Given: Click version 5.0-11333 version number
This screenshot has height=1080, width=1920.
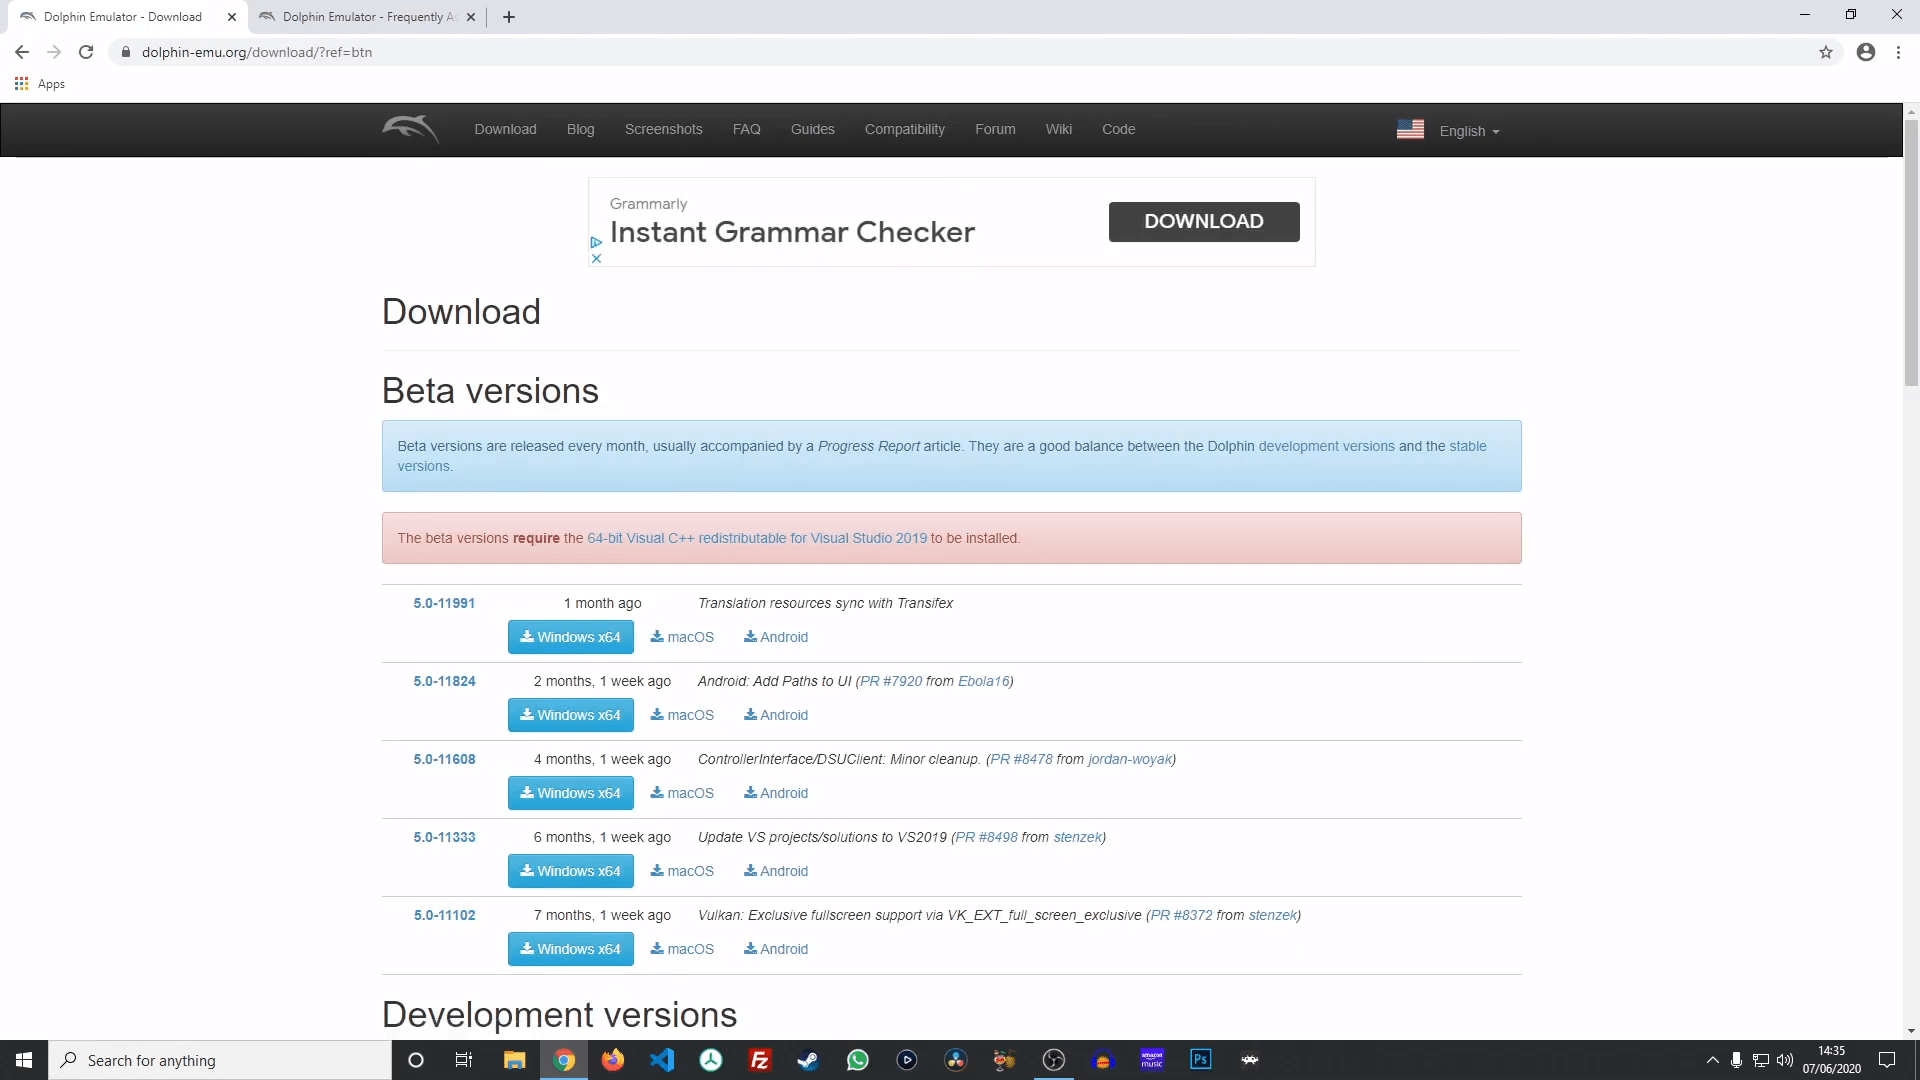Looking at the screenshot, I should click(x=444, y=837).
